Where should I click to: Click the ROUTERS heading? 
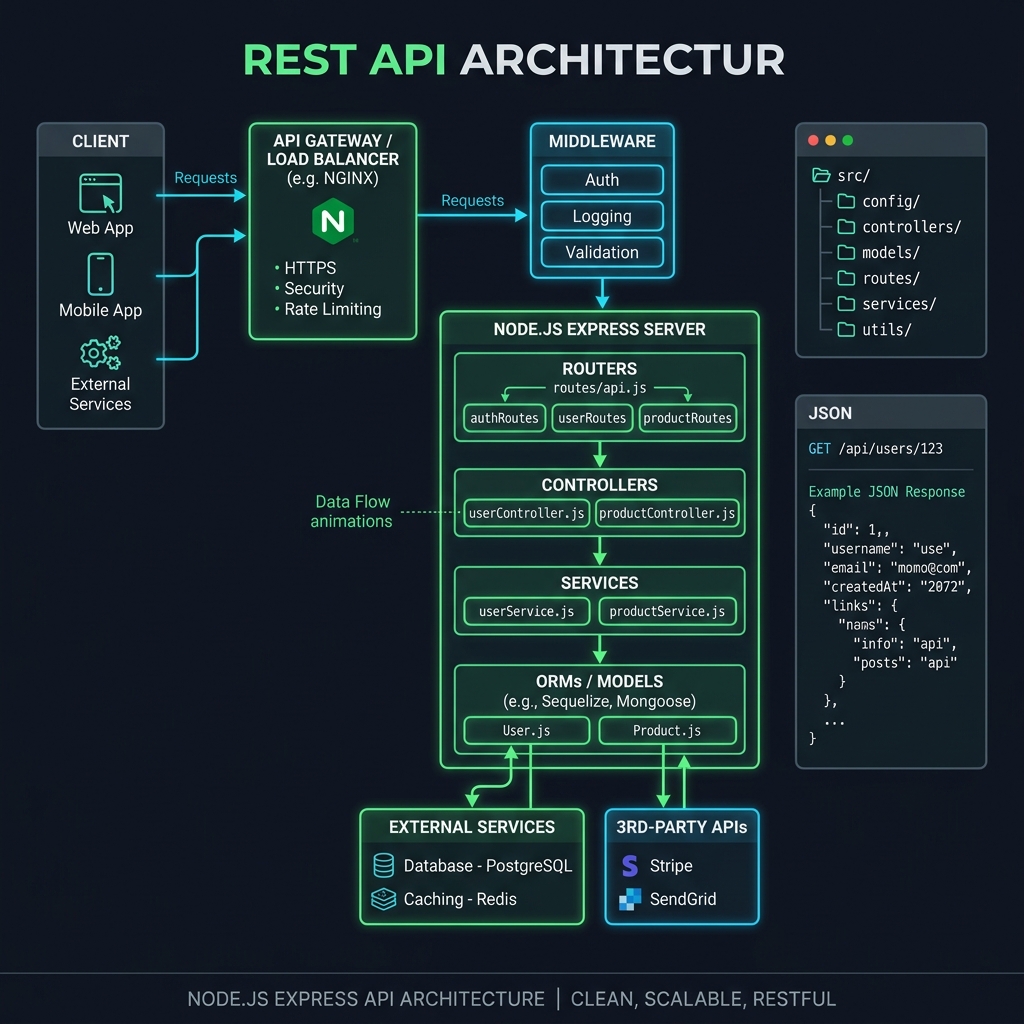(600, 368)
